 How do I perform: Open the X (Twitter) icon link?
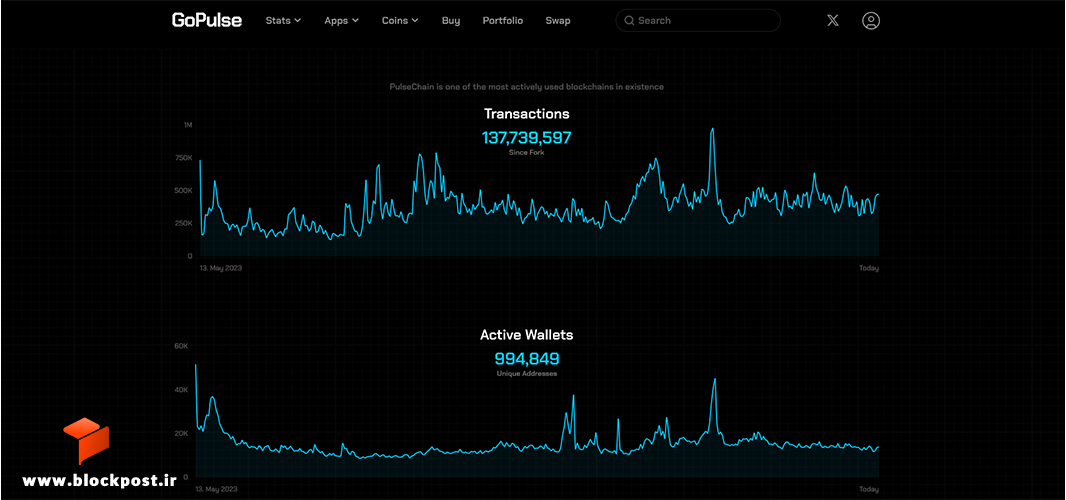(x=833, y=20)
